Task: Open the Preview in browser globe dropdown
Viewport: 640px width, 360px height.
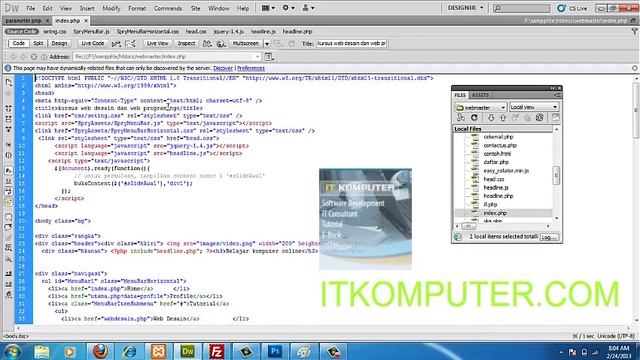Action: coord(221,43)
